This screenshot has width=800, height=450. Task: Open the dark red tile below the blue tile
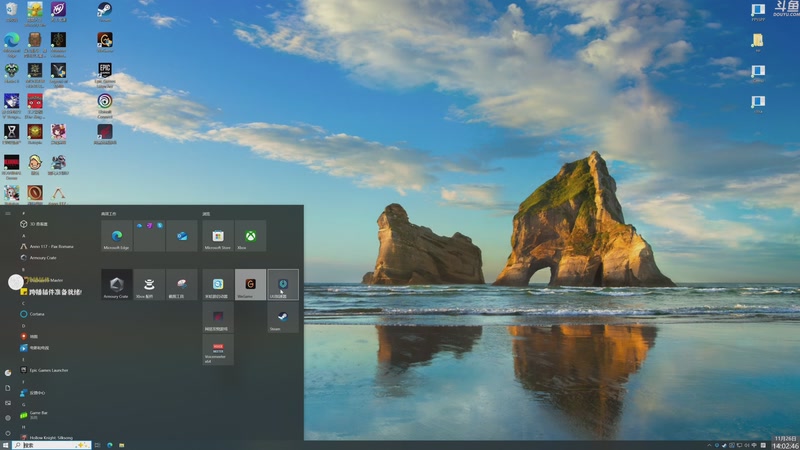(x=218, y=317)
